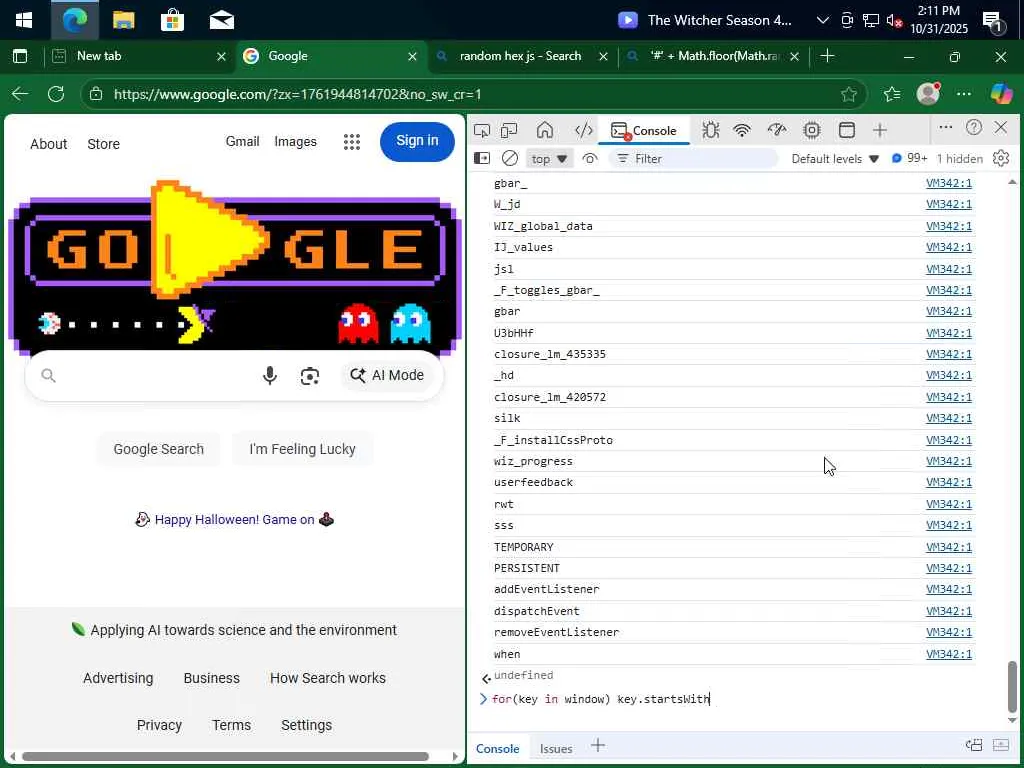Open the Elements panel code icon
The width and height of the screenshot is (1024, 768).
(x=583, y=130)
